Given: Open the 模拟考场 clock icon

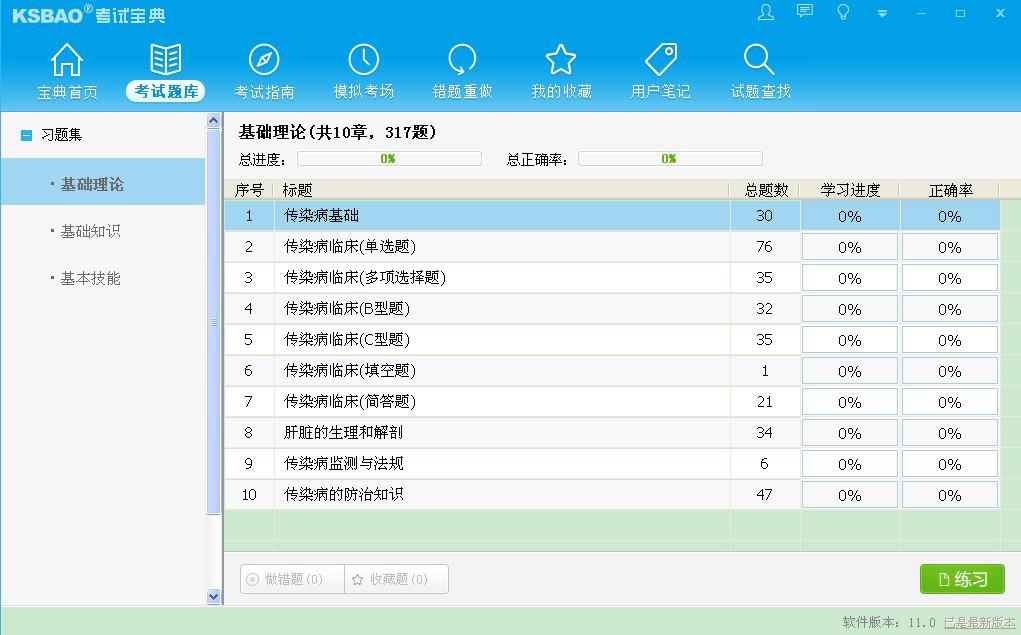Looking at the screenshot, I should 363,60.
